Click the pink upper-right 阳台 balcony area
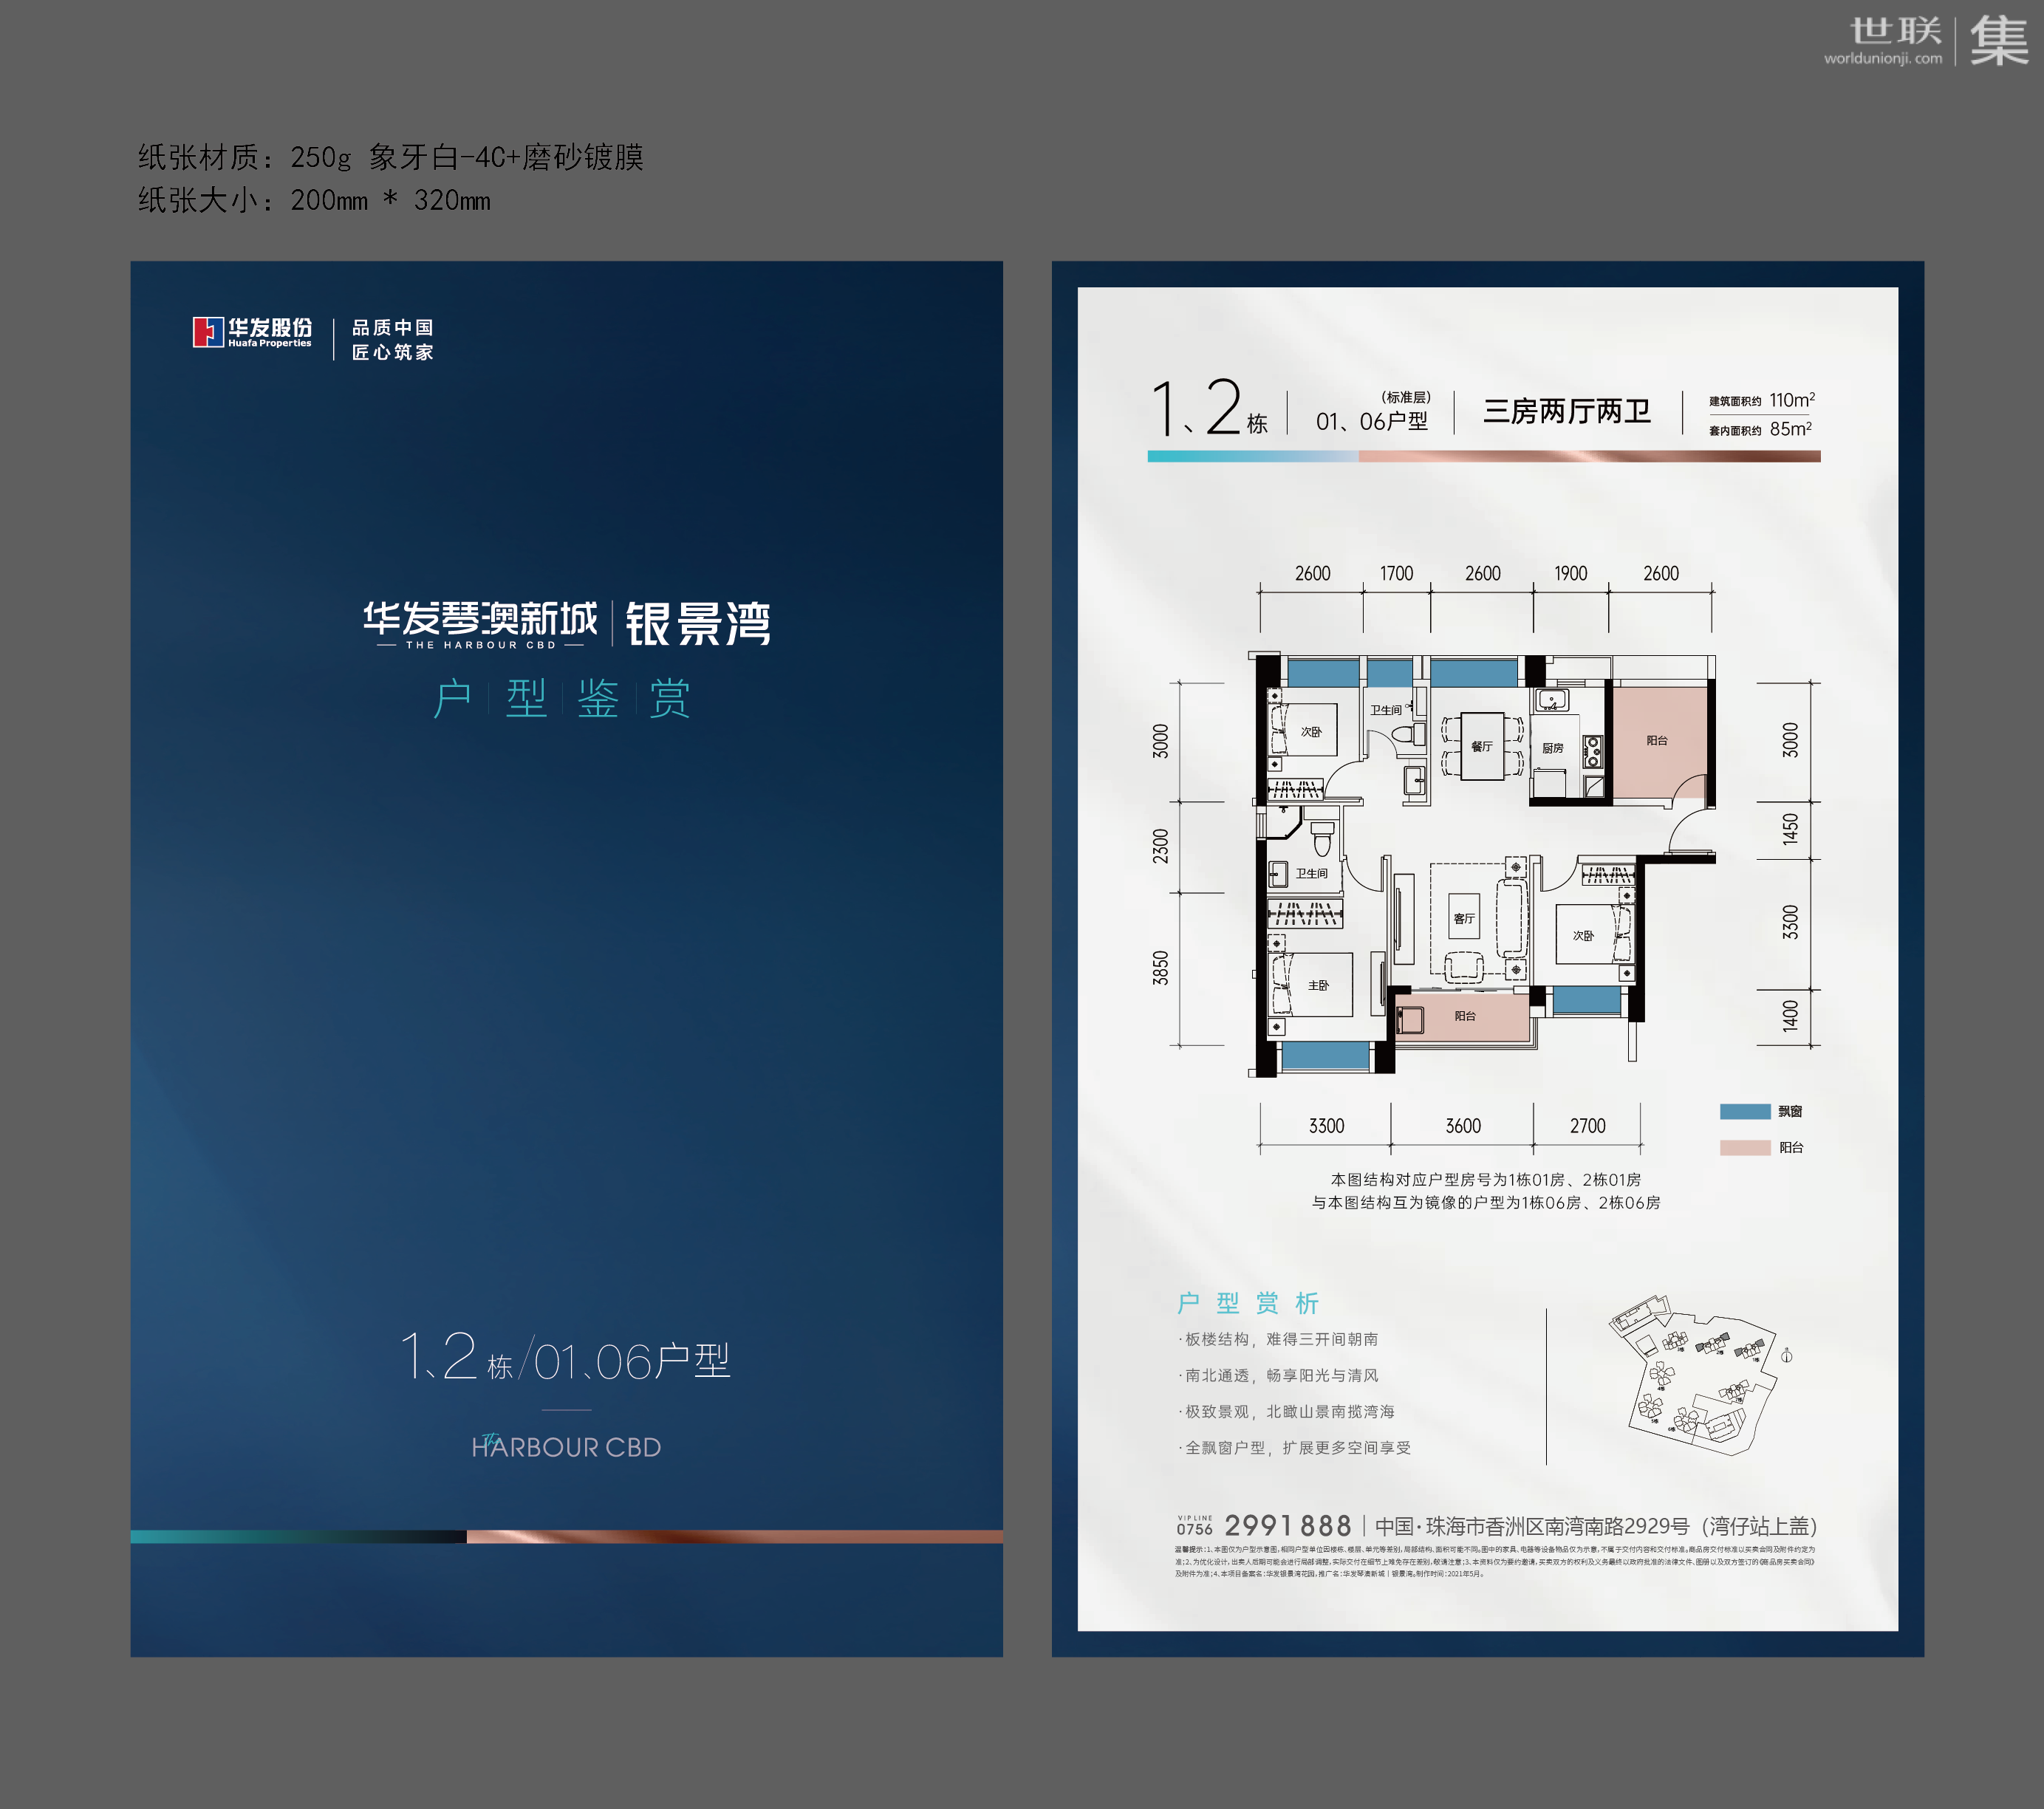The image size is (2044, 1809). click(x=1658, y=741)
